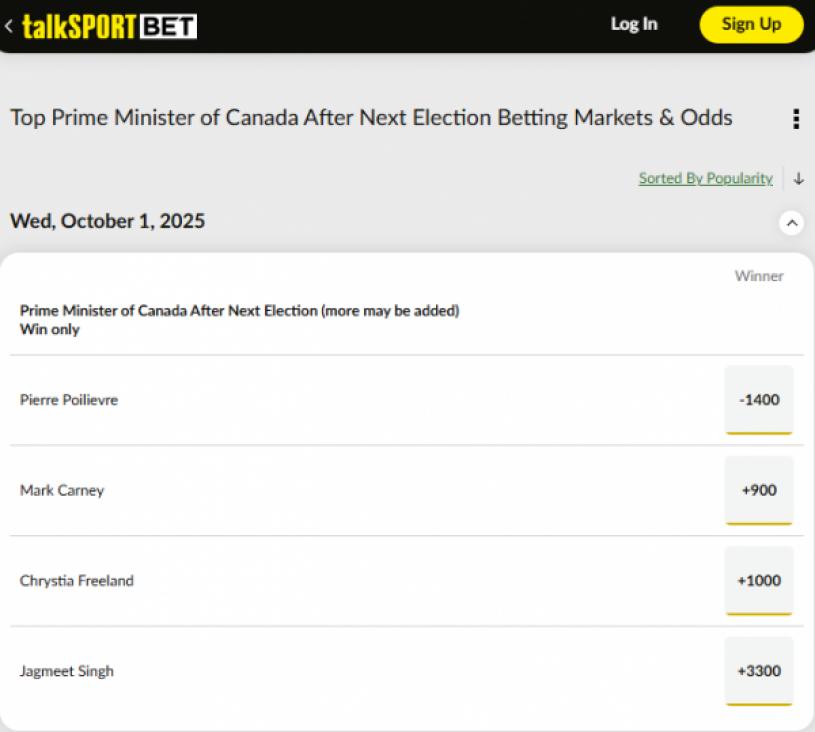Open the three-dot options menu

795,119
